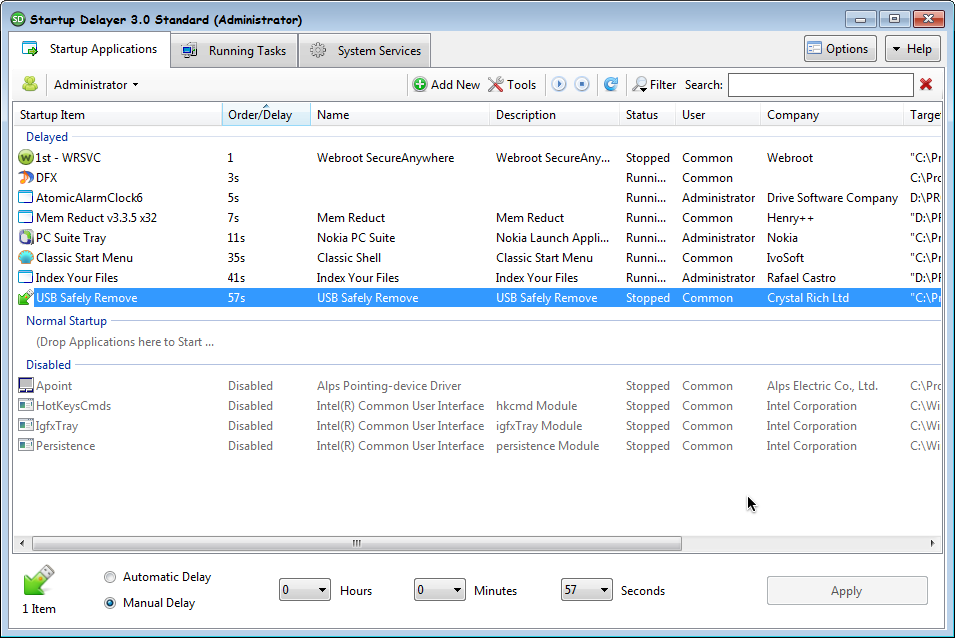The image size is (955, 638).
Task: Click the Name column header
Action: (x=400, y=114)
